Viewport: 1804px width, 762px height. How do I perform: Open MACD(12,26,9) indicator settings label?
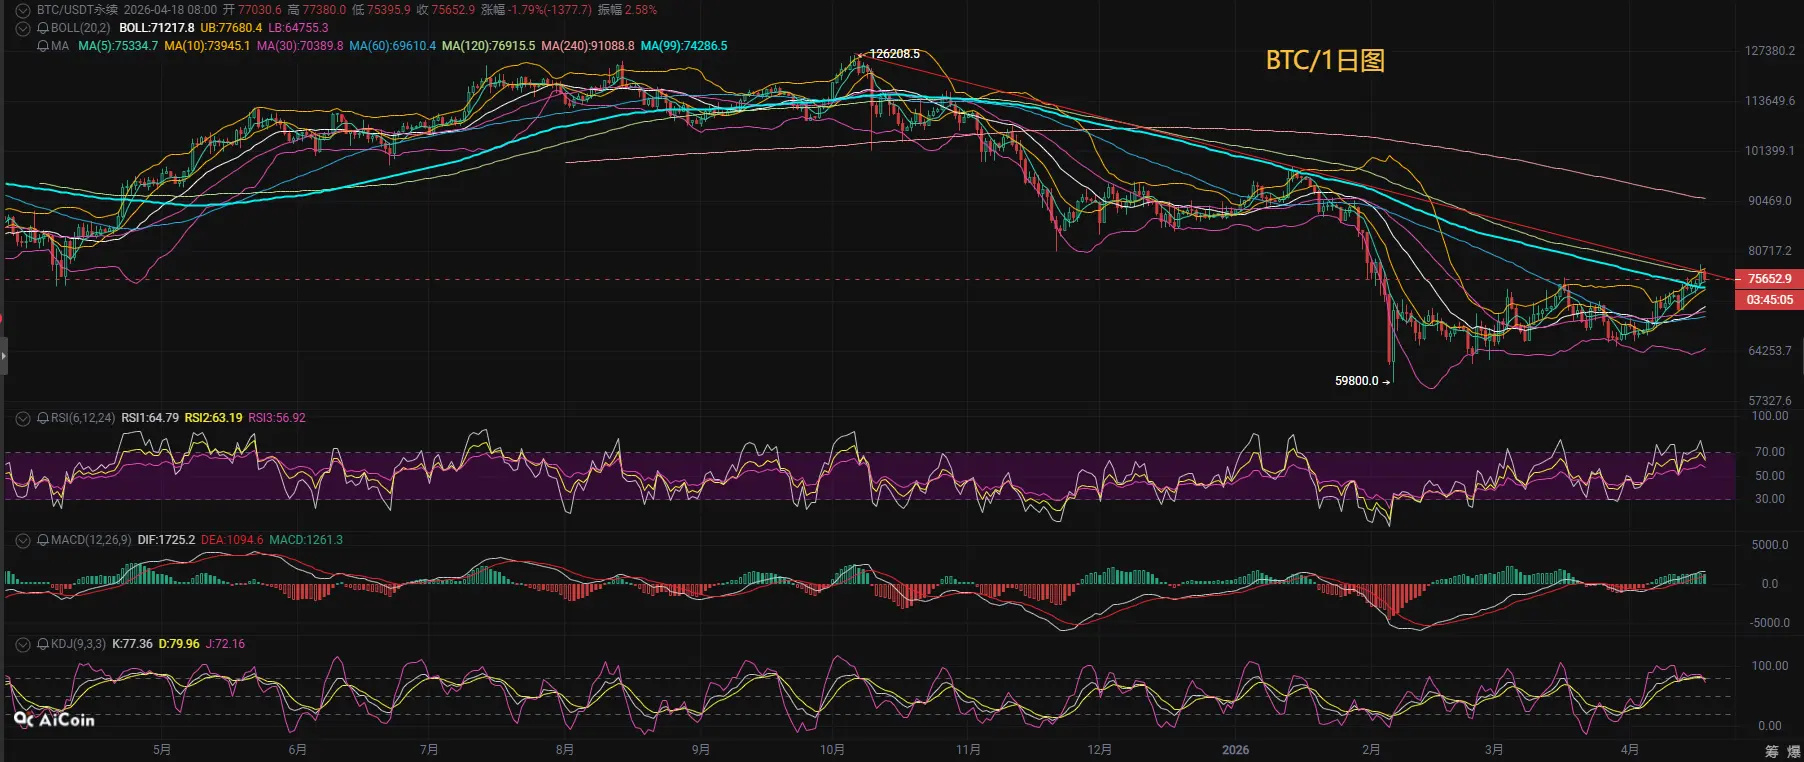tap(91, 540)
